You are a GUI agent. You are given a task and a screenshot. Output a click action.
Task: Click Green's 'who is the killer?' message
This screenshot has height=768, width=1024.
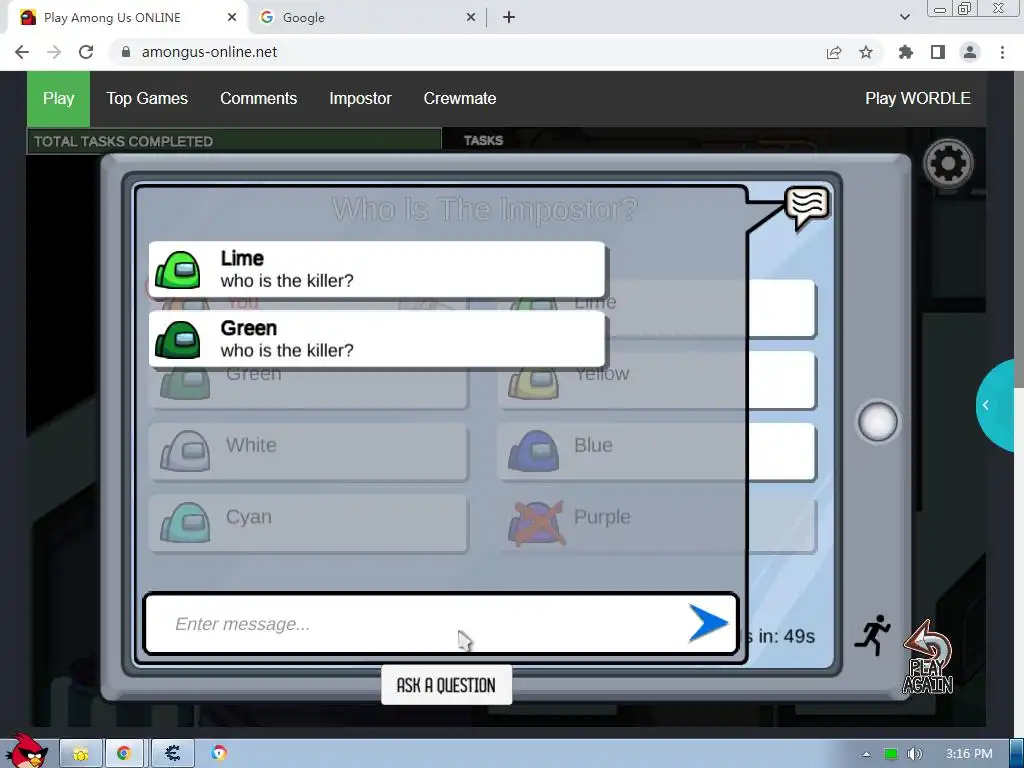pyautogui.click(x=287, y=351)
